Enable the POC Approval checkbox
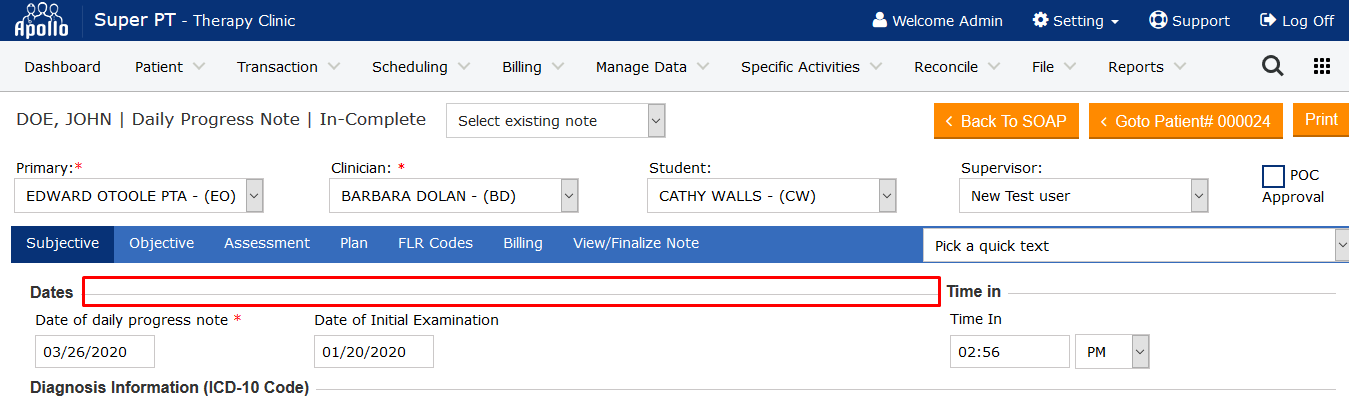 (x=1273, y=177)
